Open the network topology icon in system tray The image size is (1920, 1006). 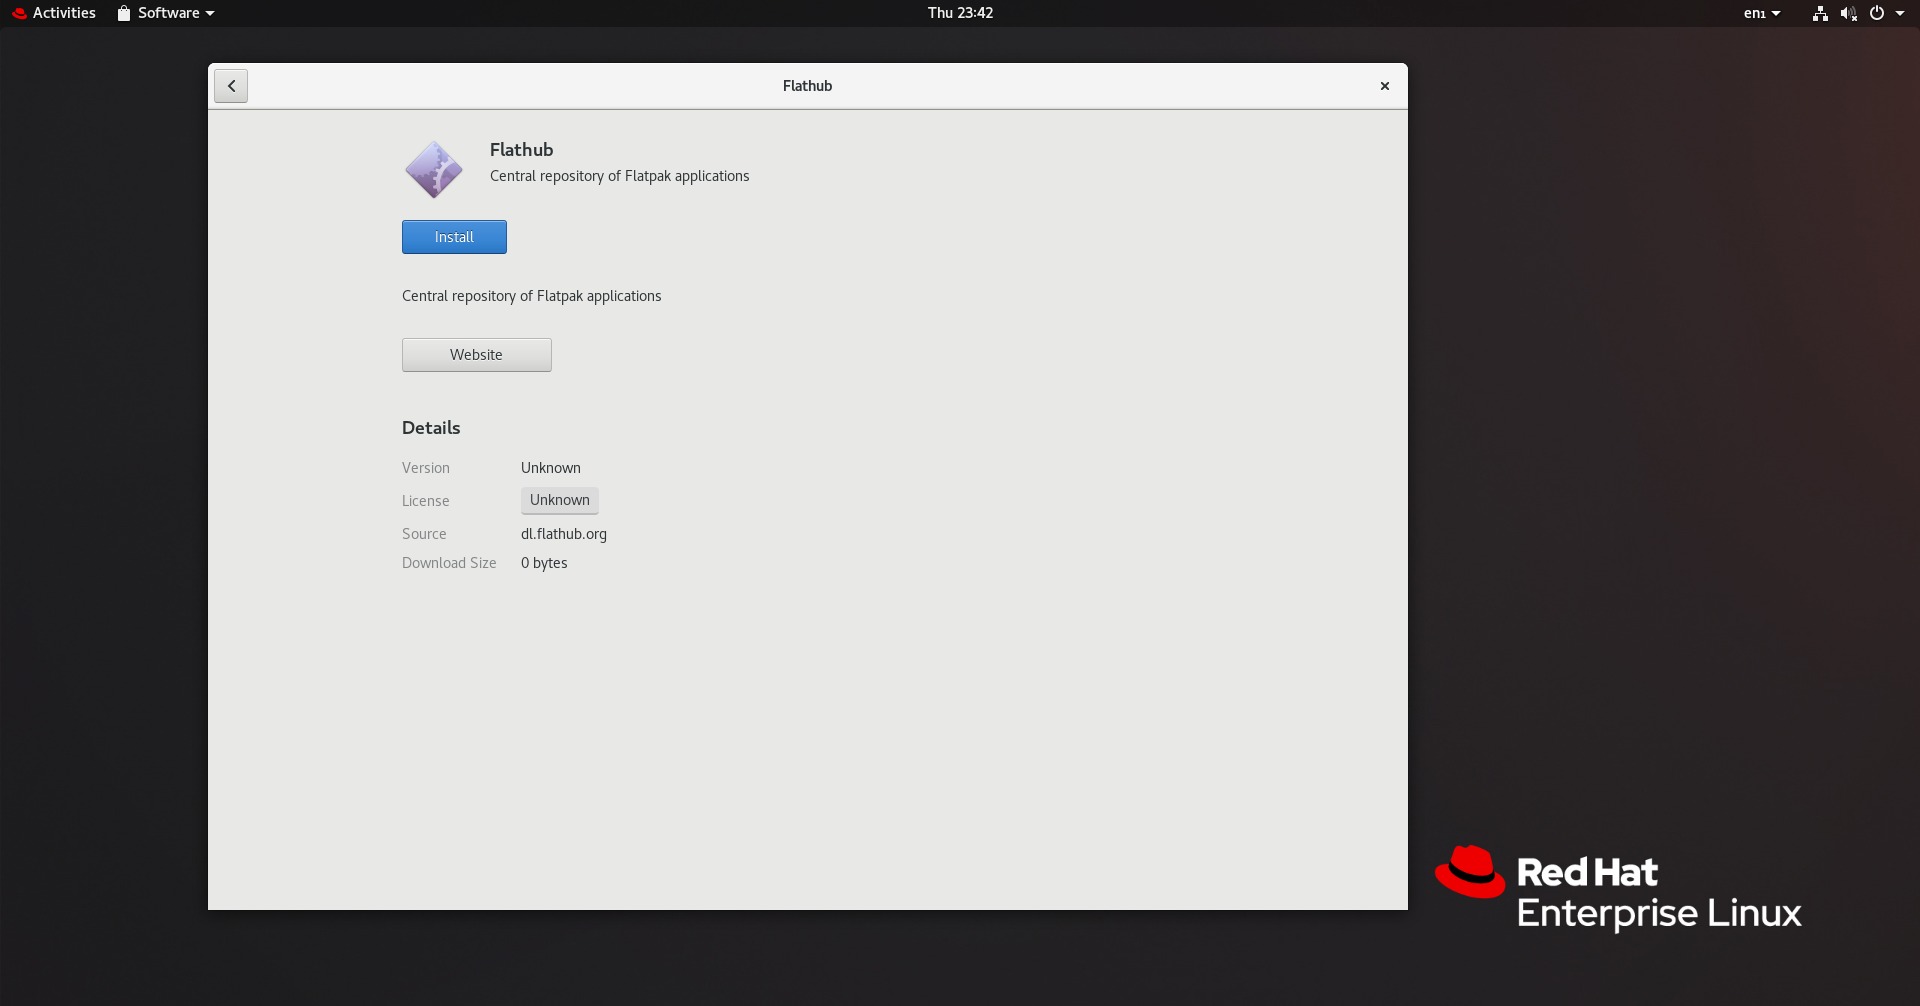coord(1820,13)
